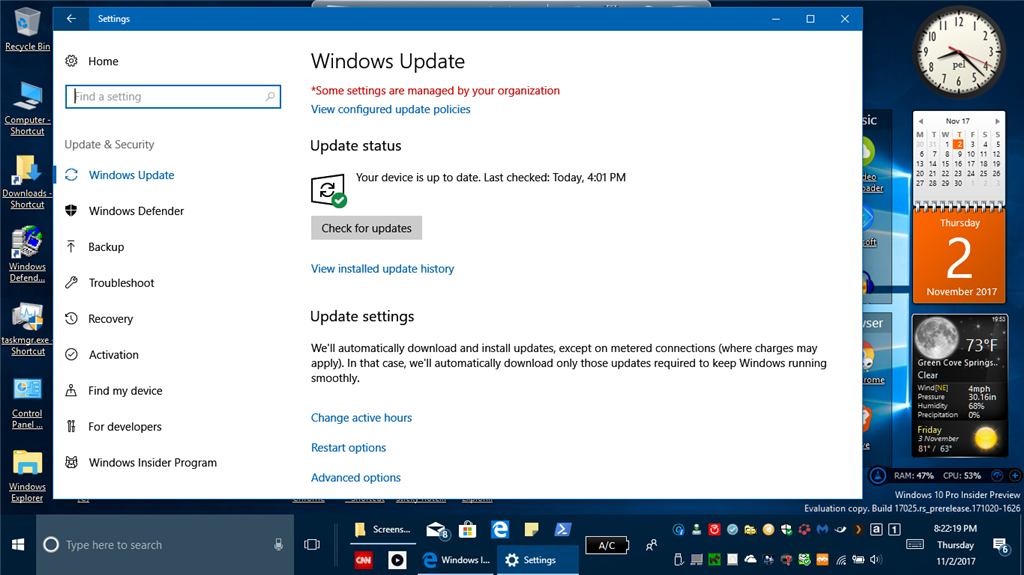The image size is (1024, 575).
Task: Click the taskbar search box
Action: pyautogui.click(x=165, y=545)
